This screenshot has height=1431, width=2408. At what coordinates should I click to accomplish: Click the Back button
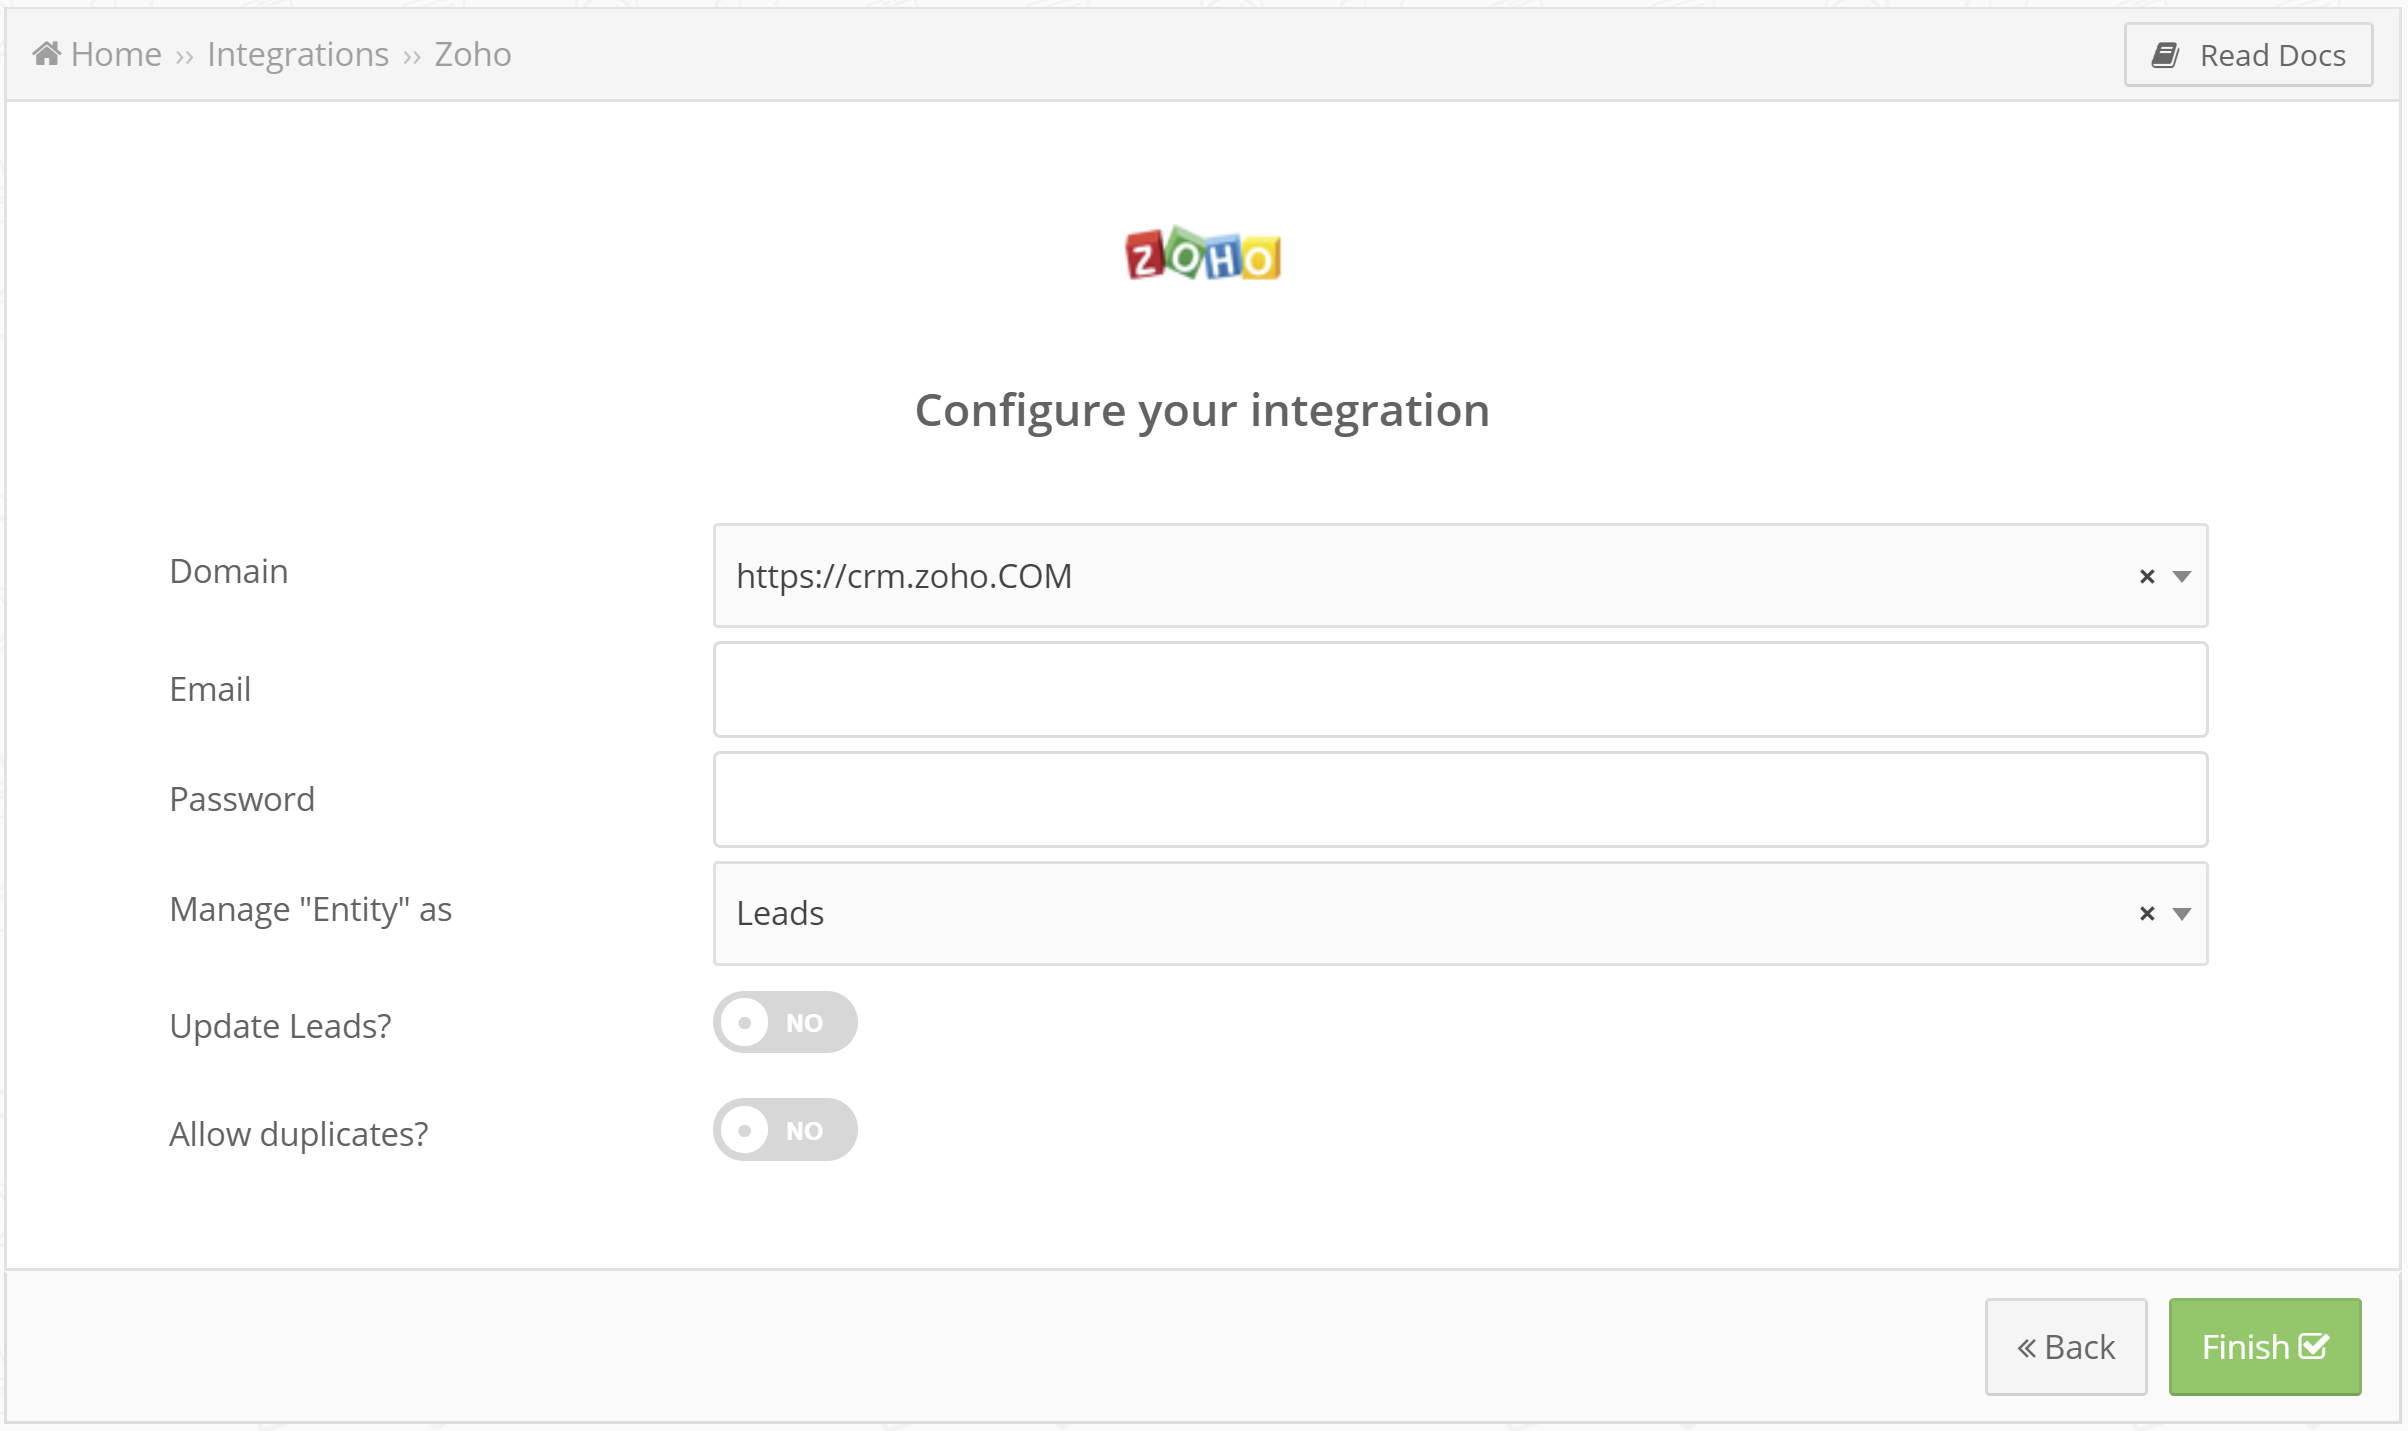point(2066,1347)
